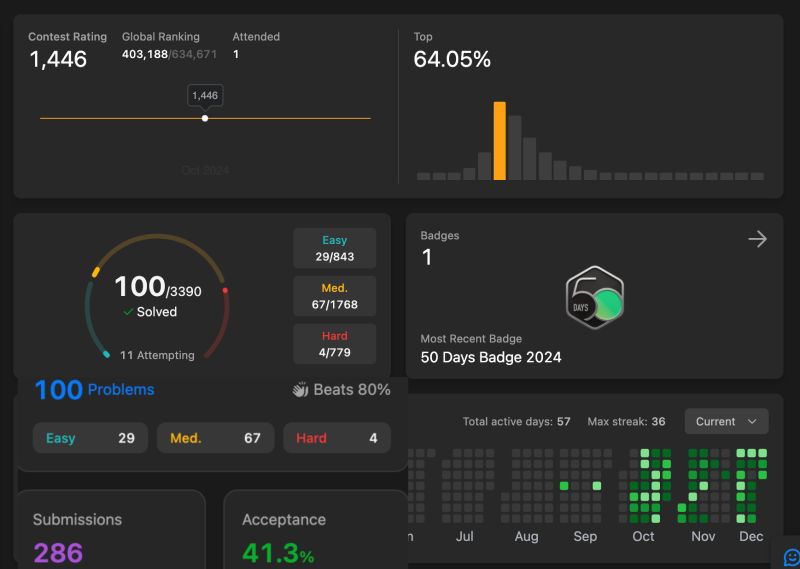
Task: Click the 50 Days hexagon badge icon
Action: point(595,298)
